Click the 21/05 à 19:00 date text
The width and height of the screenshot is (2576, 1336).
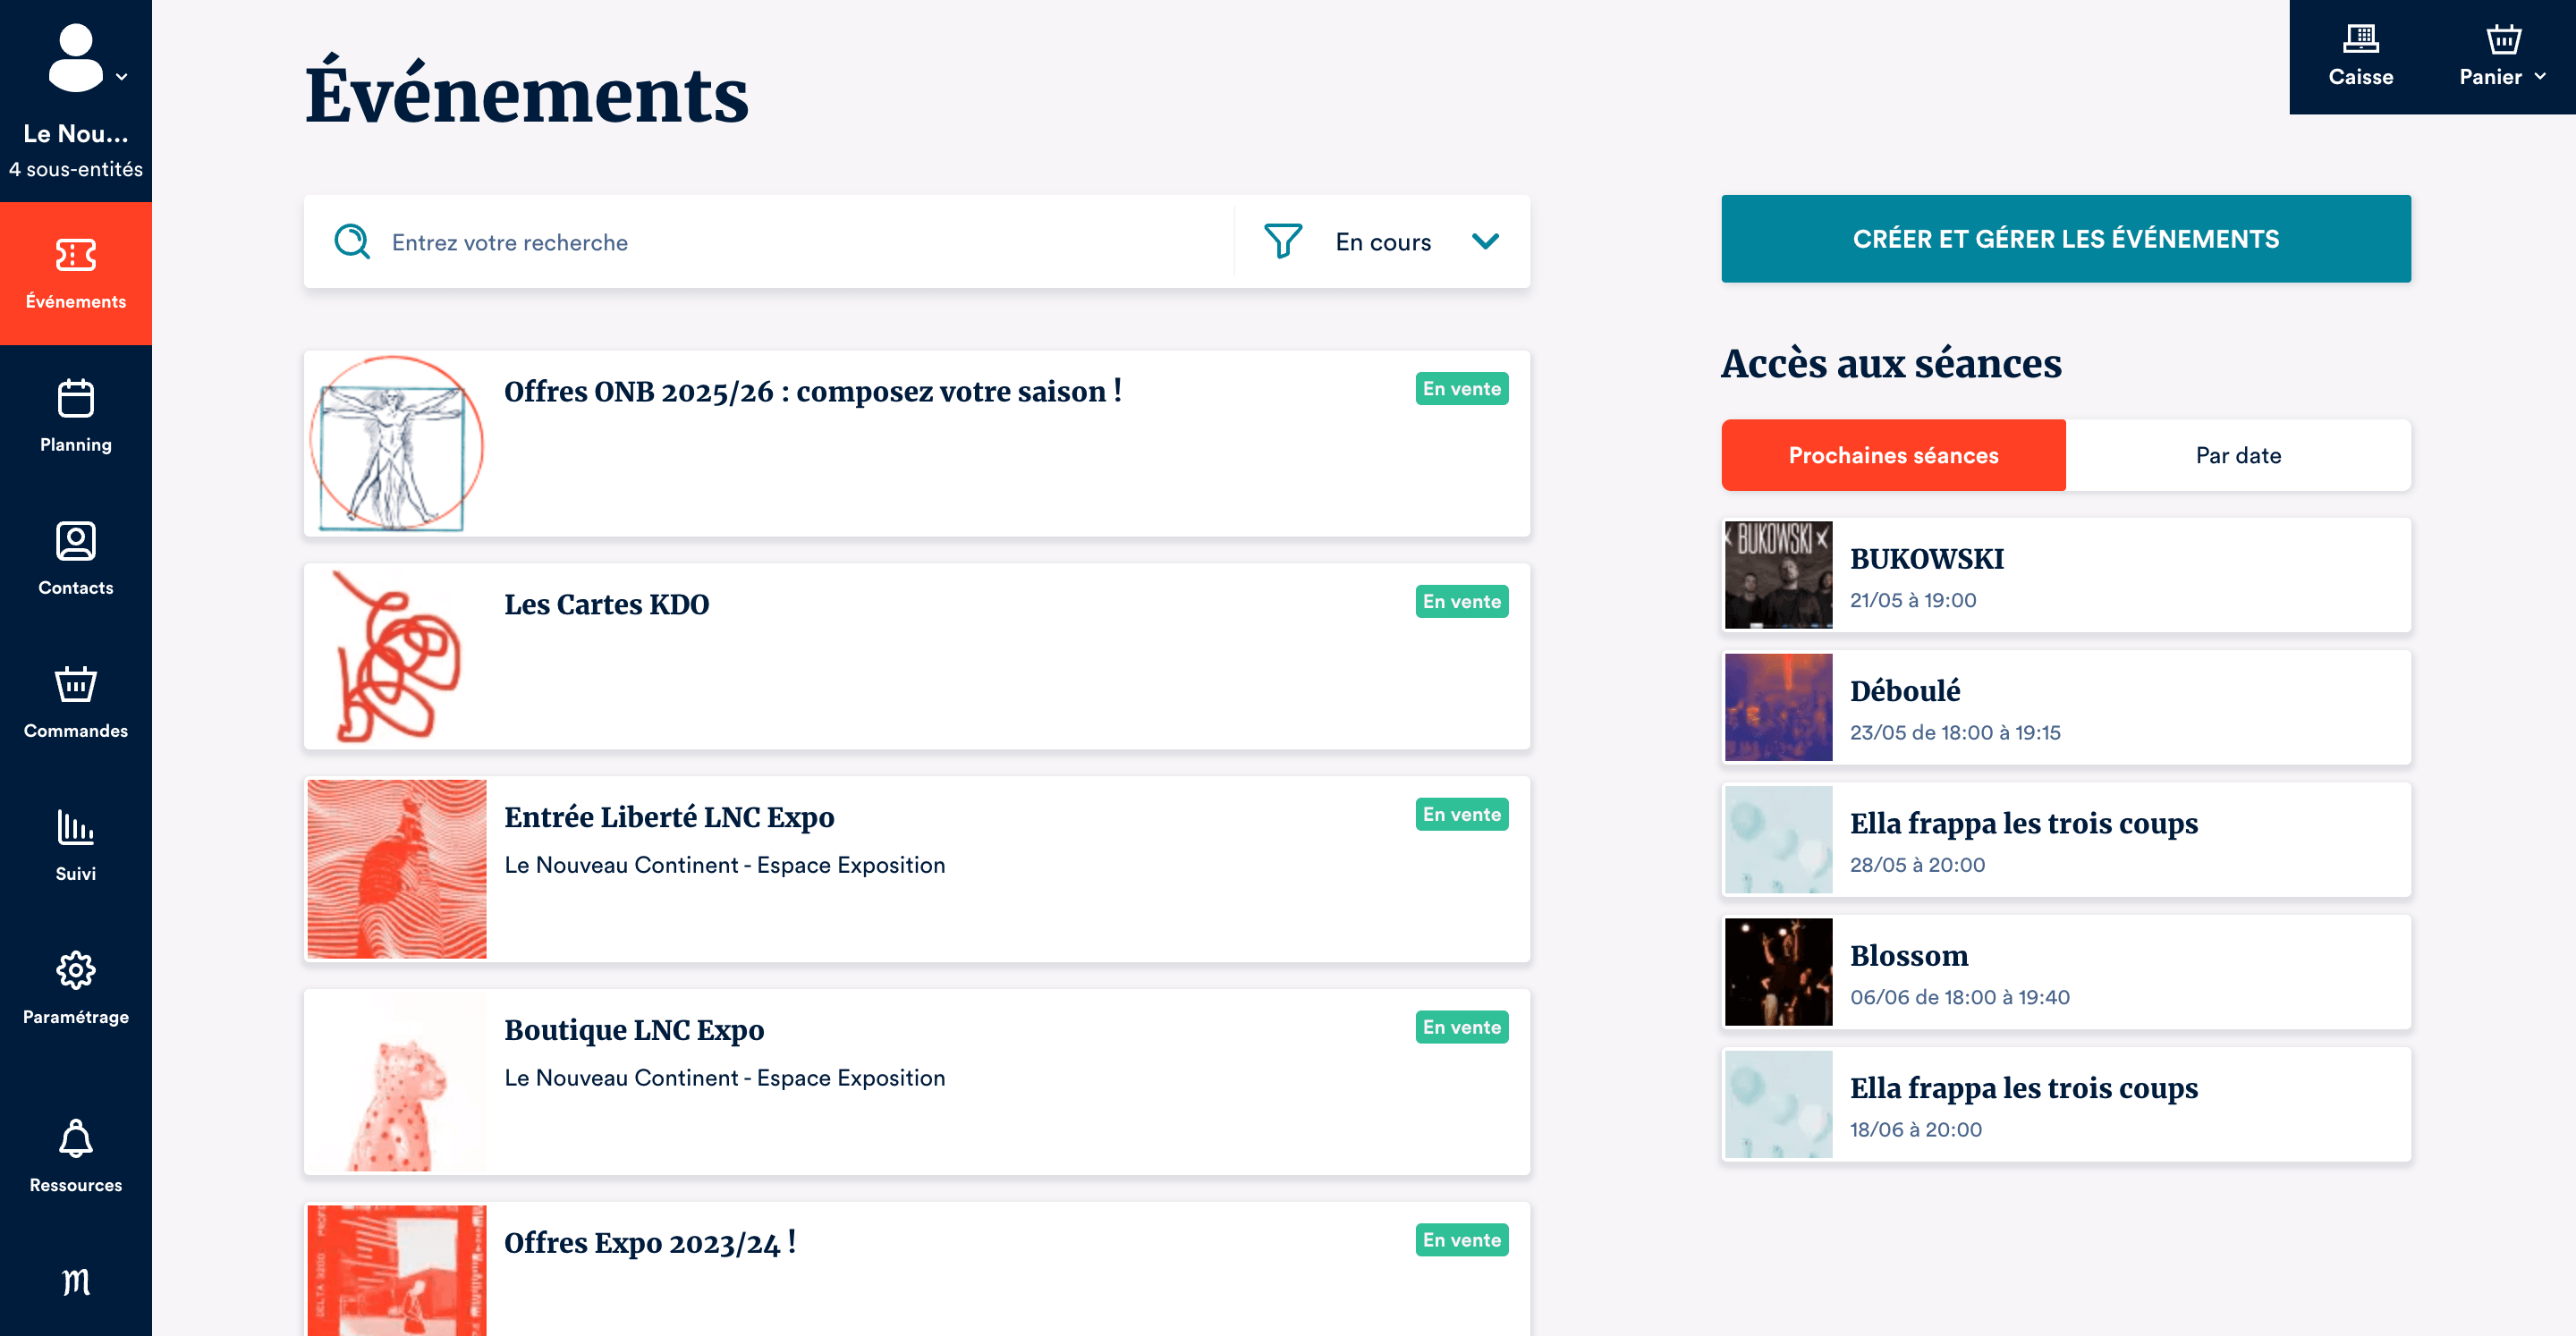(1912, 600)
